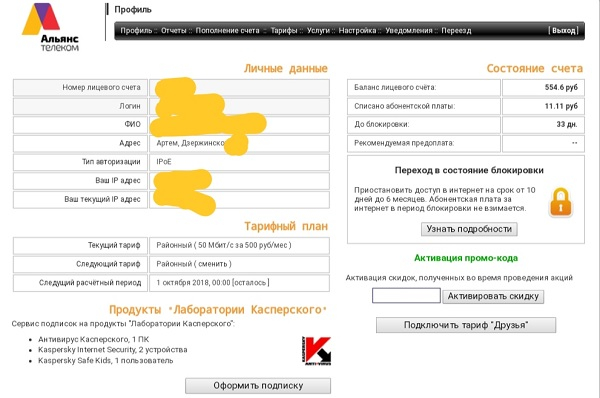Click Kaspersky Safe Kids list item

click(x=105, y=360)
